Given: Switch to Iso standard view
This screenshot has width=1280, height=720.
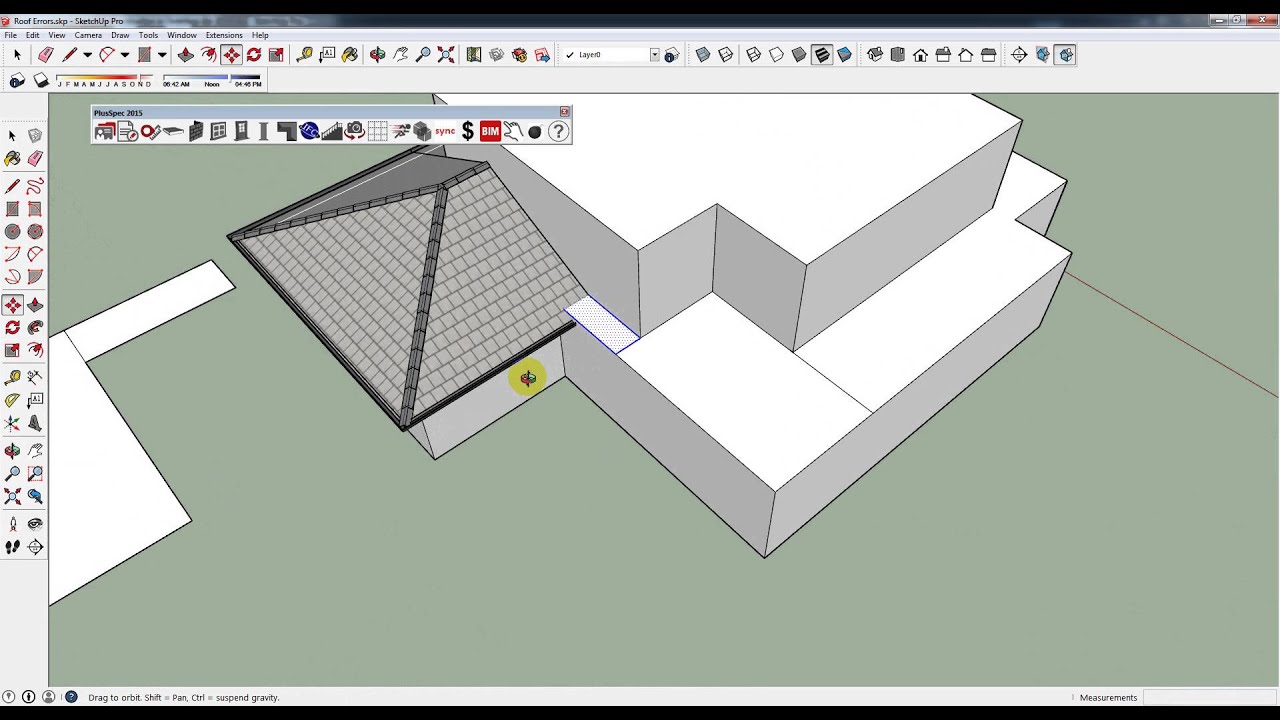Looking at the screenshot, I should (x=875, y=55).
